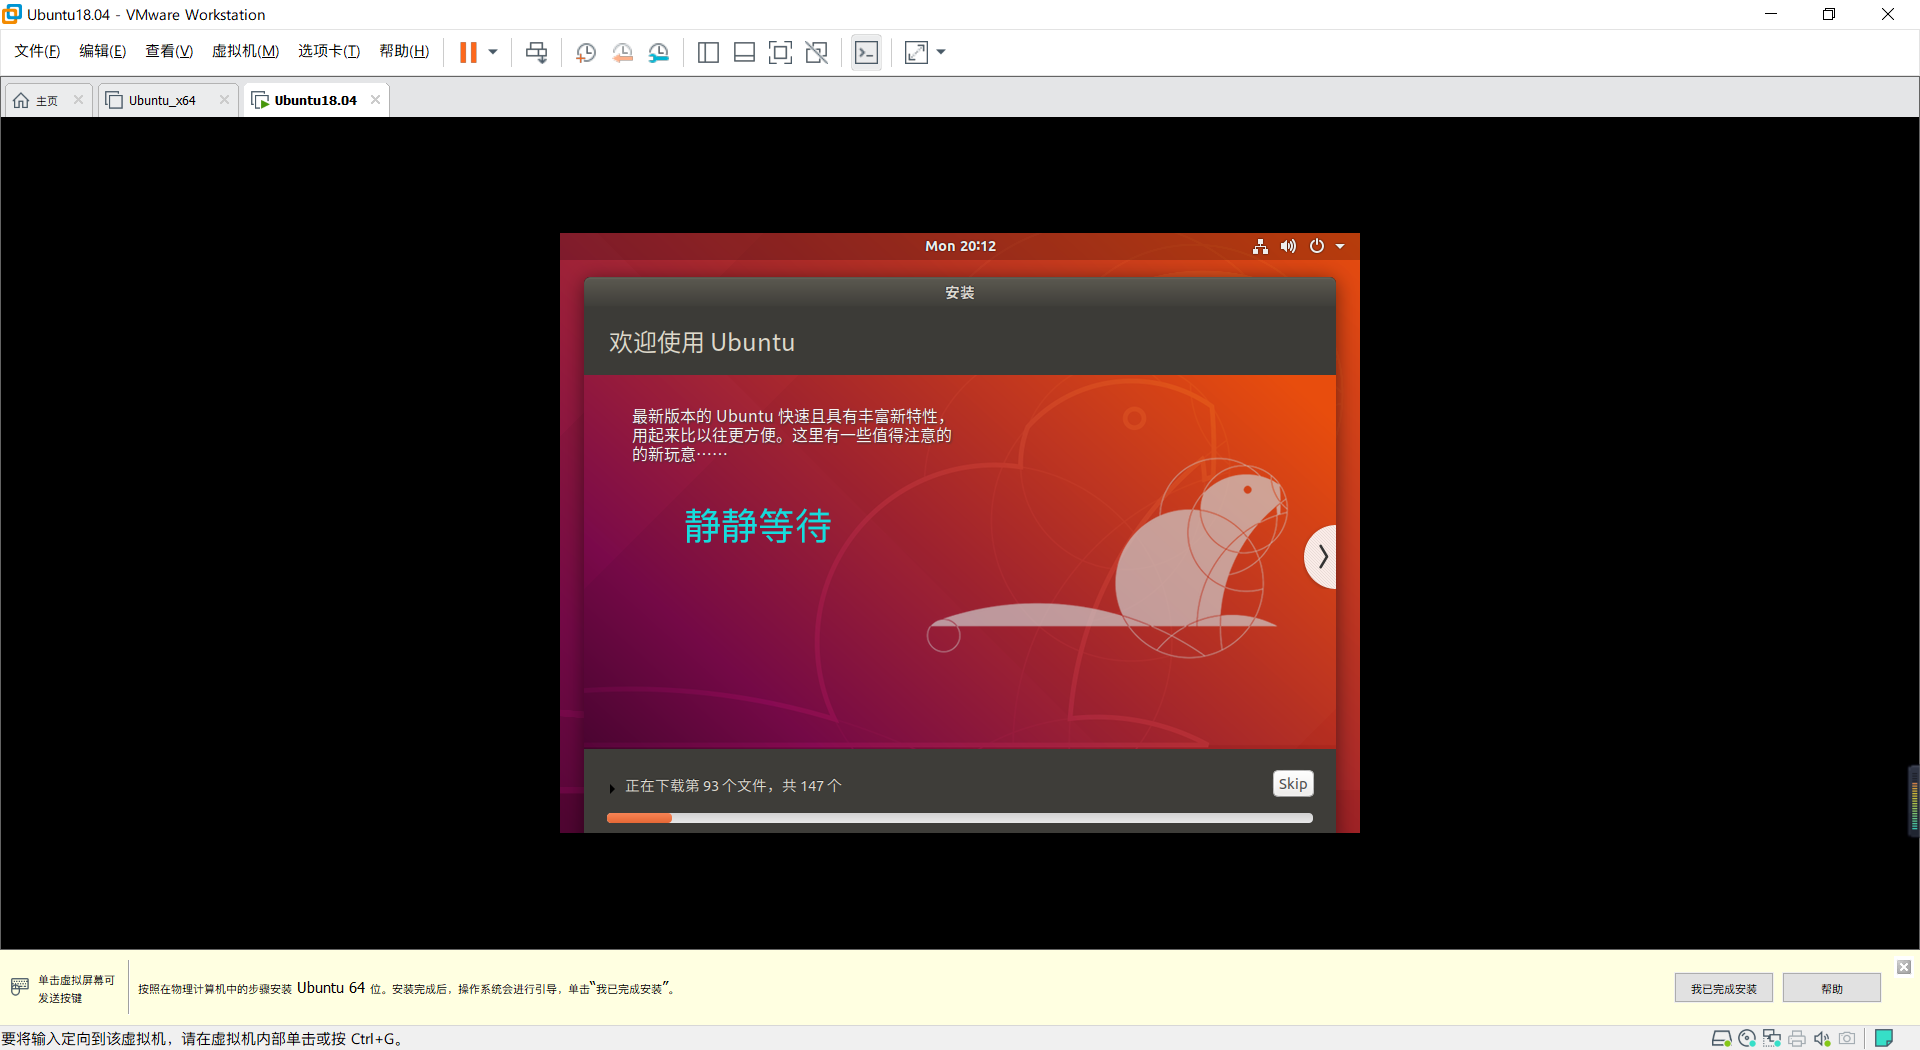Image resolution: width=1920 pixels, height=1050 pixels.
Task: Click the printer status bar icon
Action: (1797, 1038)
